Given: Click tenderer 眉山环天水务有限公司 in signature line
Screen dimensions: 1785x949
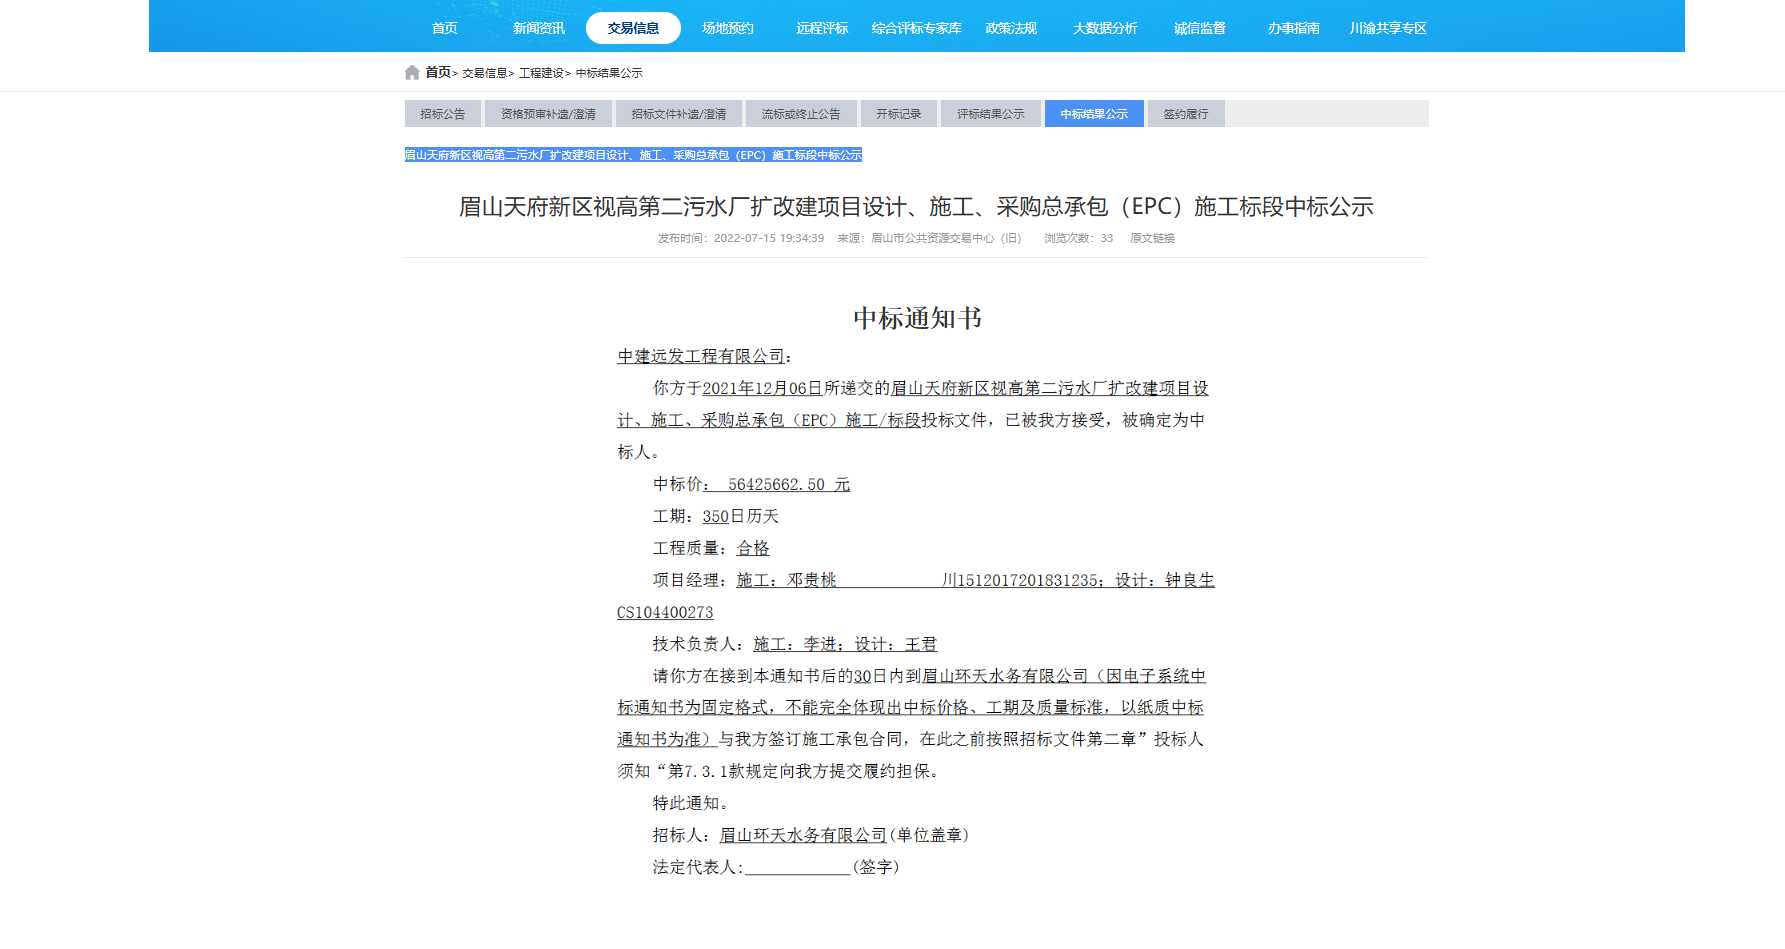Looking at the screenshot, I should tap(803, 835).
